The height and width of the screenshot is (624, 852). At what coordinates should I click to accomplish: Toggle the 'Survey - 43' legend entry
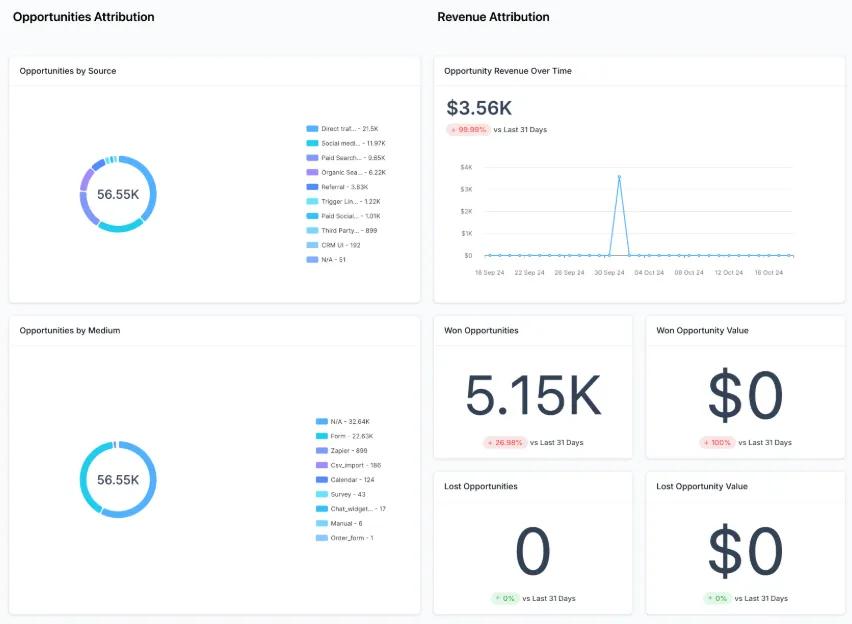tap(341, 495)
